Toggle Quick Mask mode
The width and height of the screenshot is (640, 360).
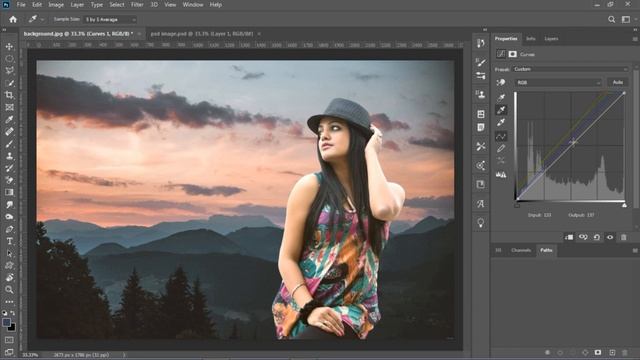tap(9, 340)
